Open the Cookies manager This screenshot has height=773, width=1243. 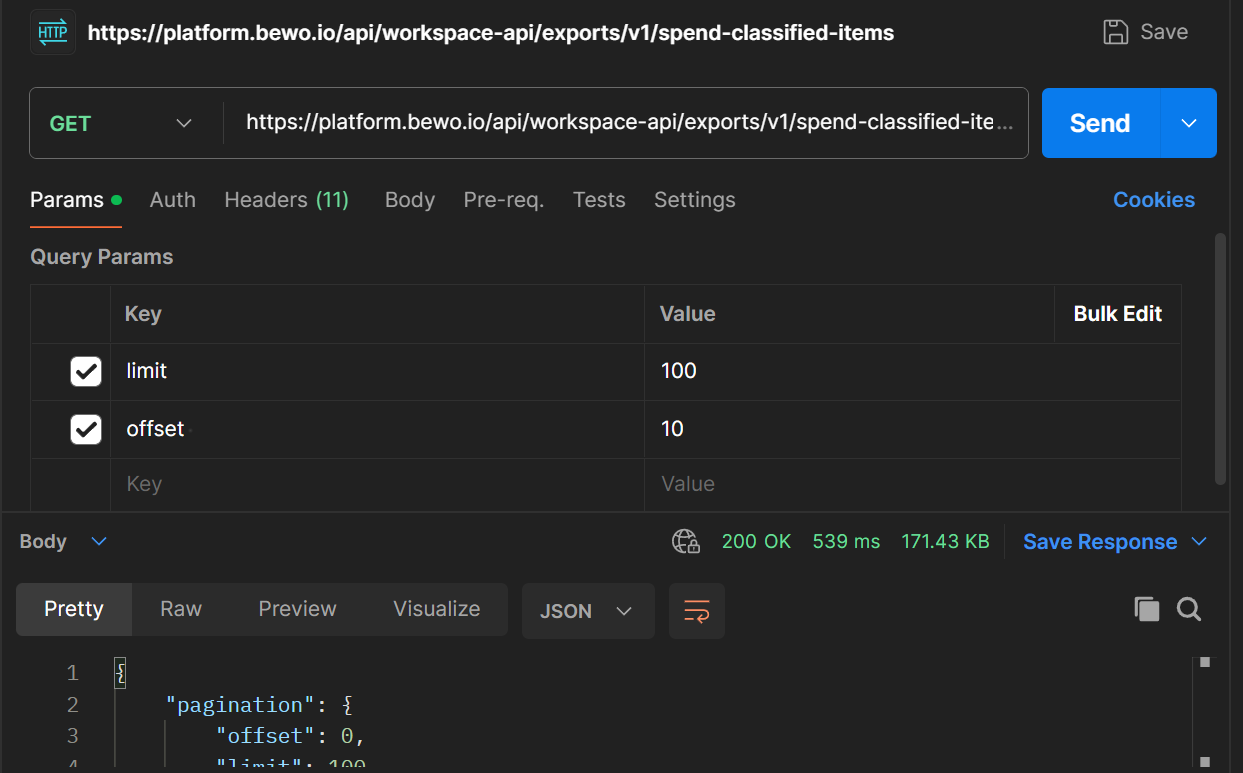(1153, 200)
